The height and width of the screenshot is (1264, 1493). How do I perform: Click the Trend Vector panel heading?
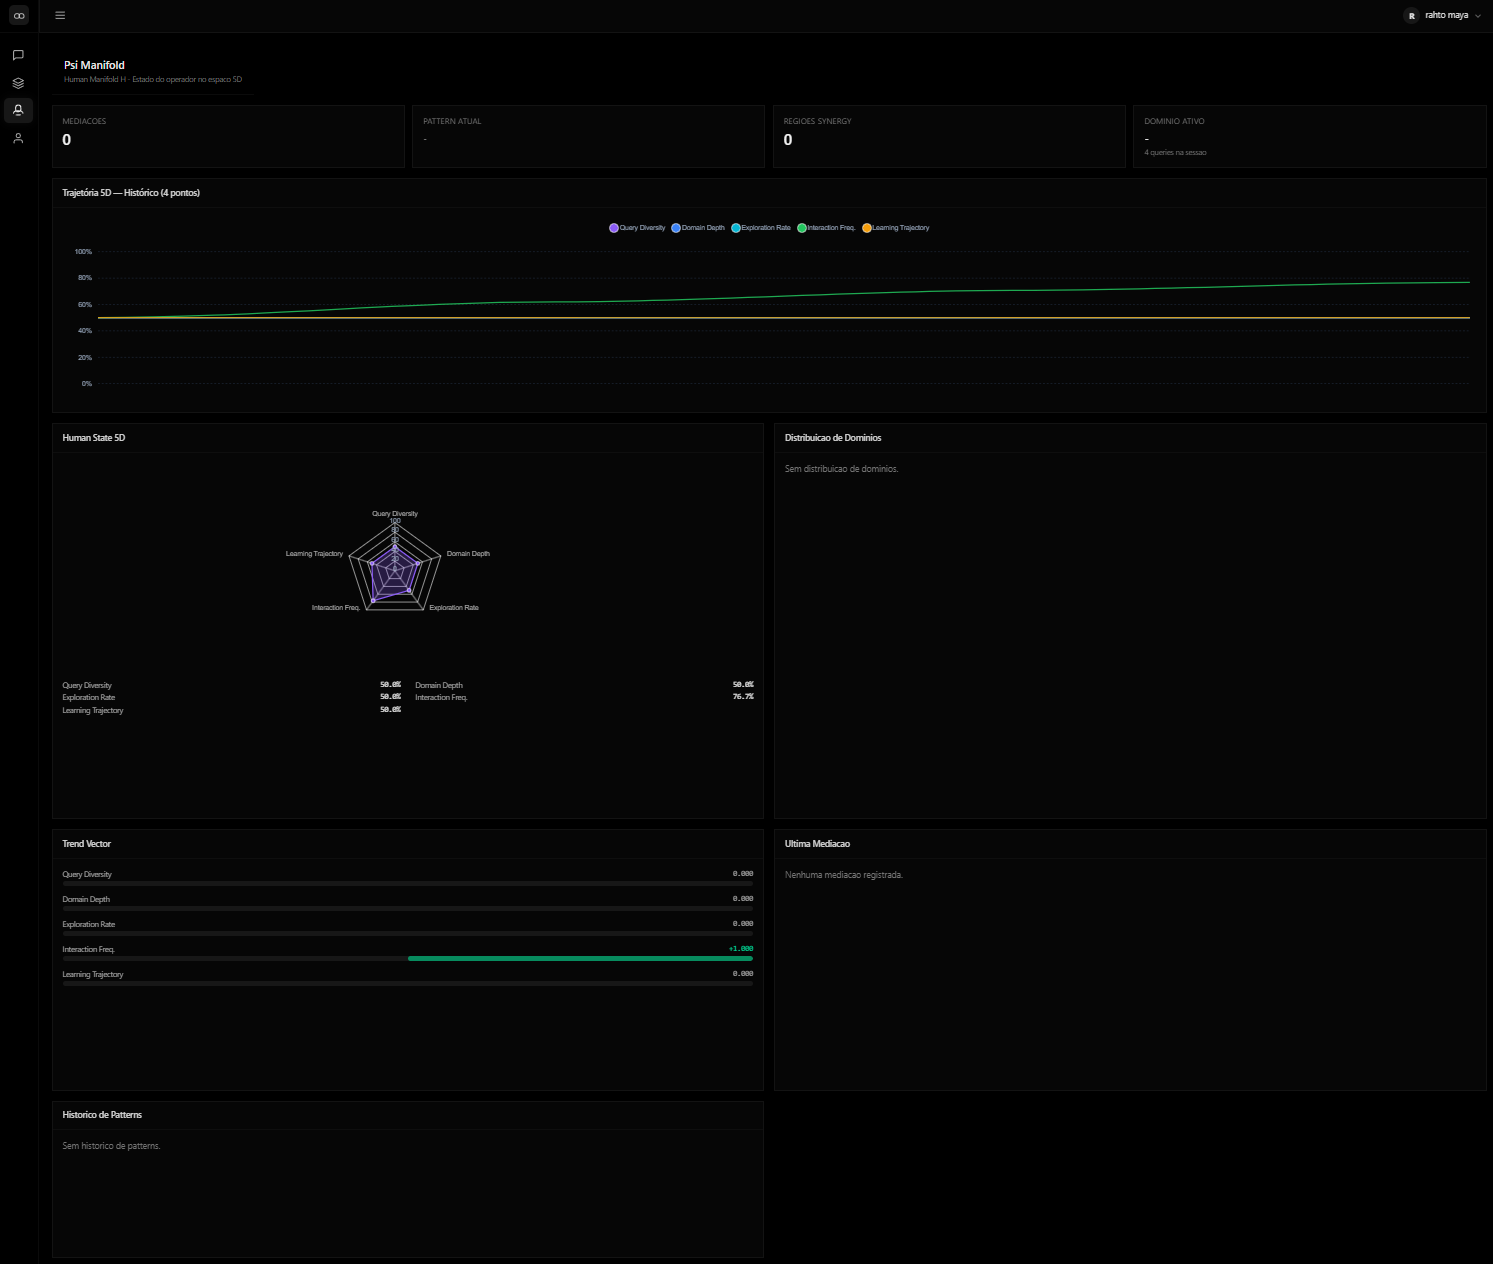(x=86, y=844)
